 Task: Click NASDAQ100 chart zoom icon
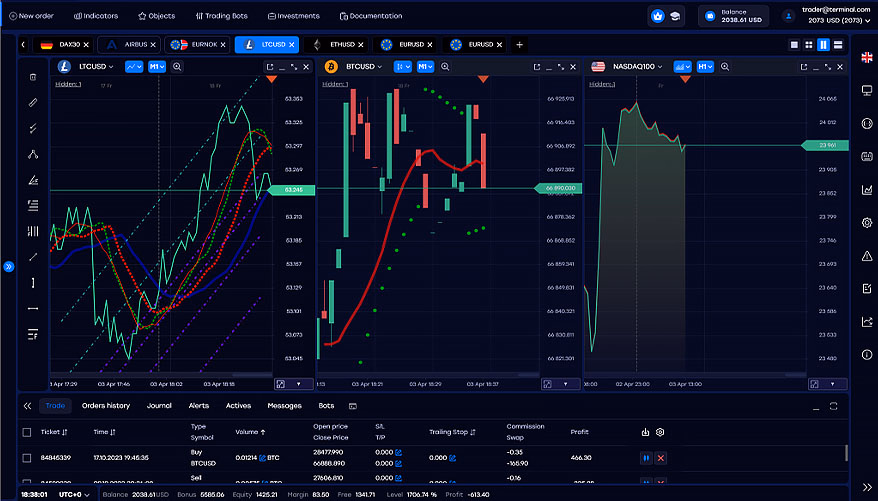tap(725, 67)
